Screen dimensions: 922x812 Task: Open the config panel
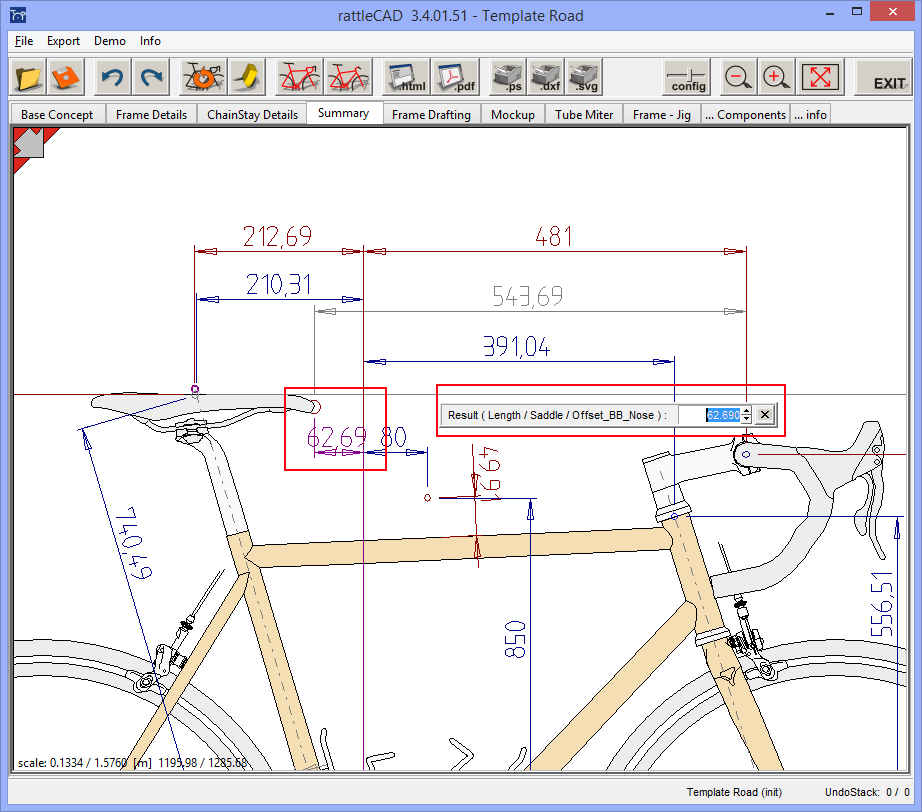coord(687,77)
